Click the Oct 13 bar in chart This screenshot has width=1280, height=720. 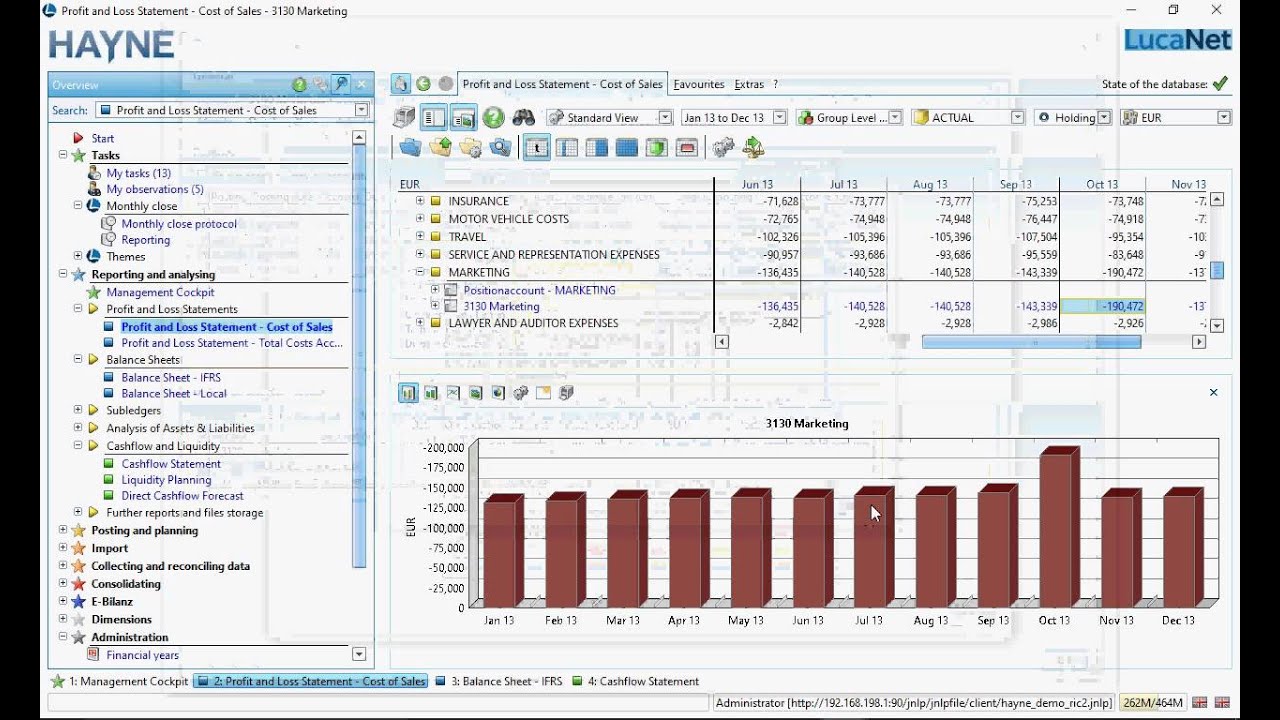pos(1058,528)
